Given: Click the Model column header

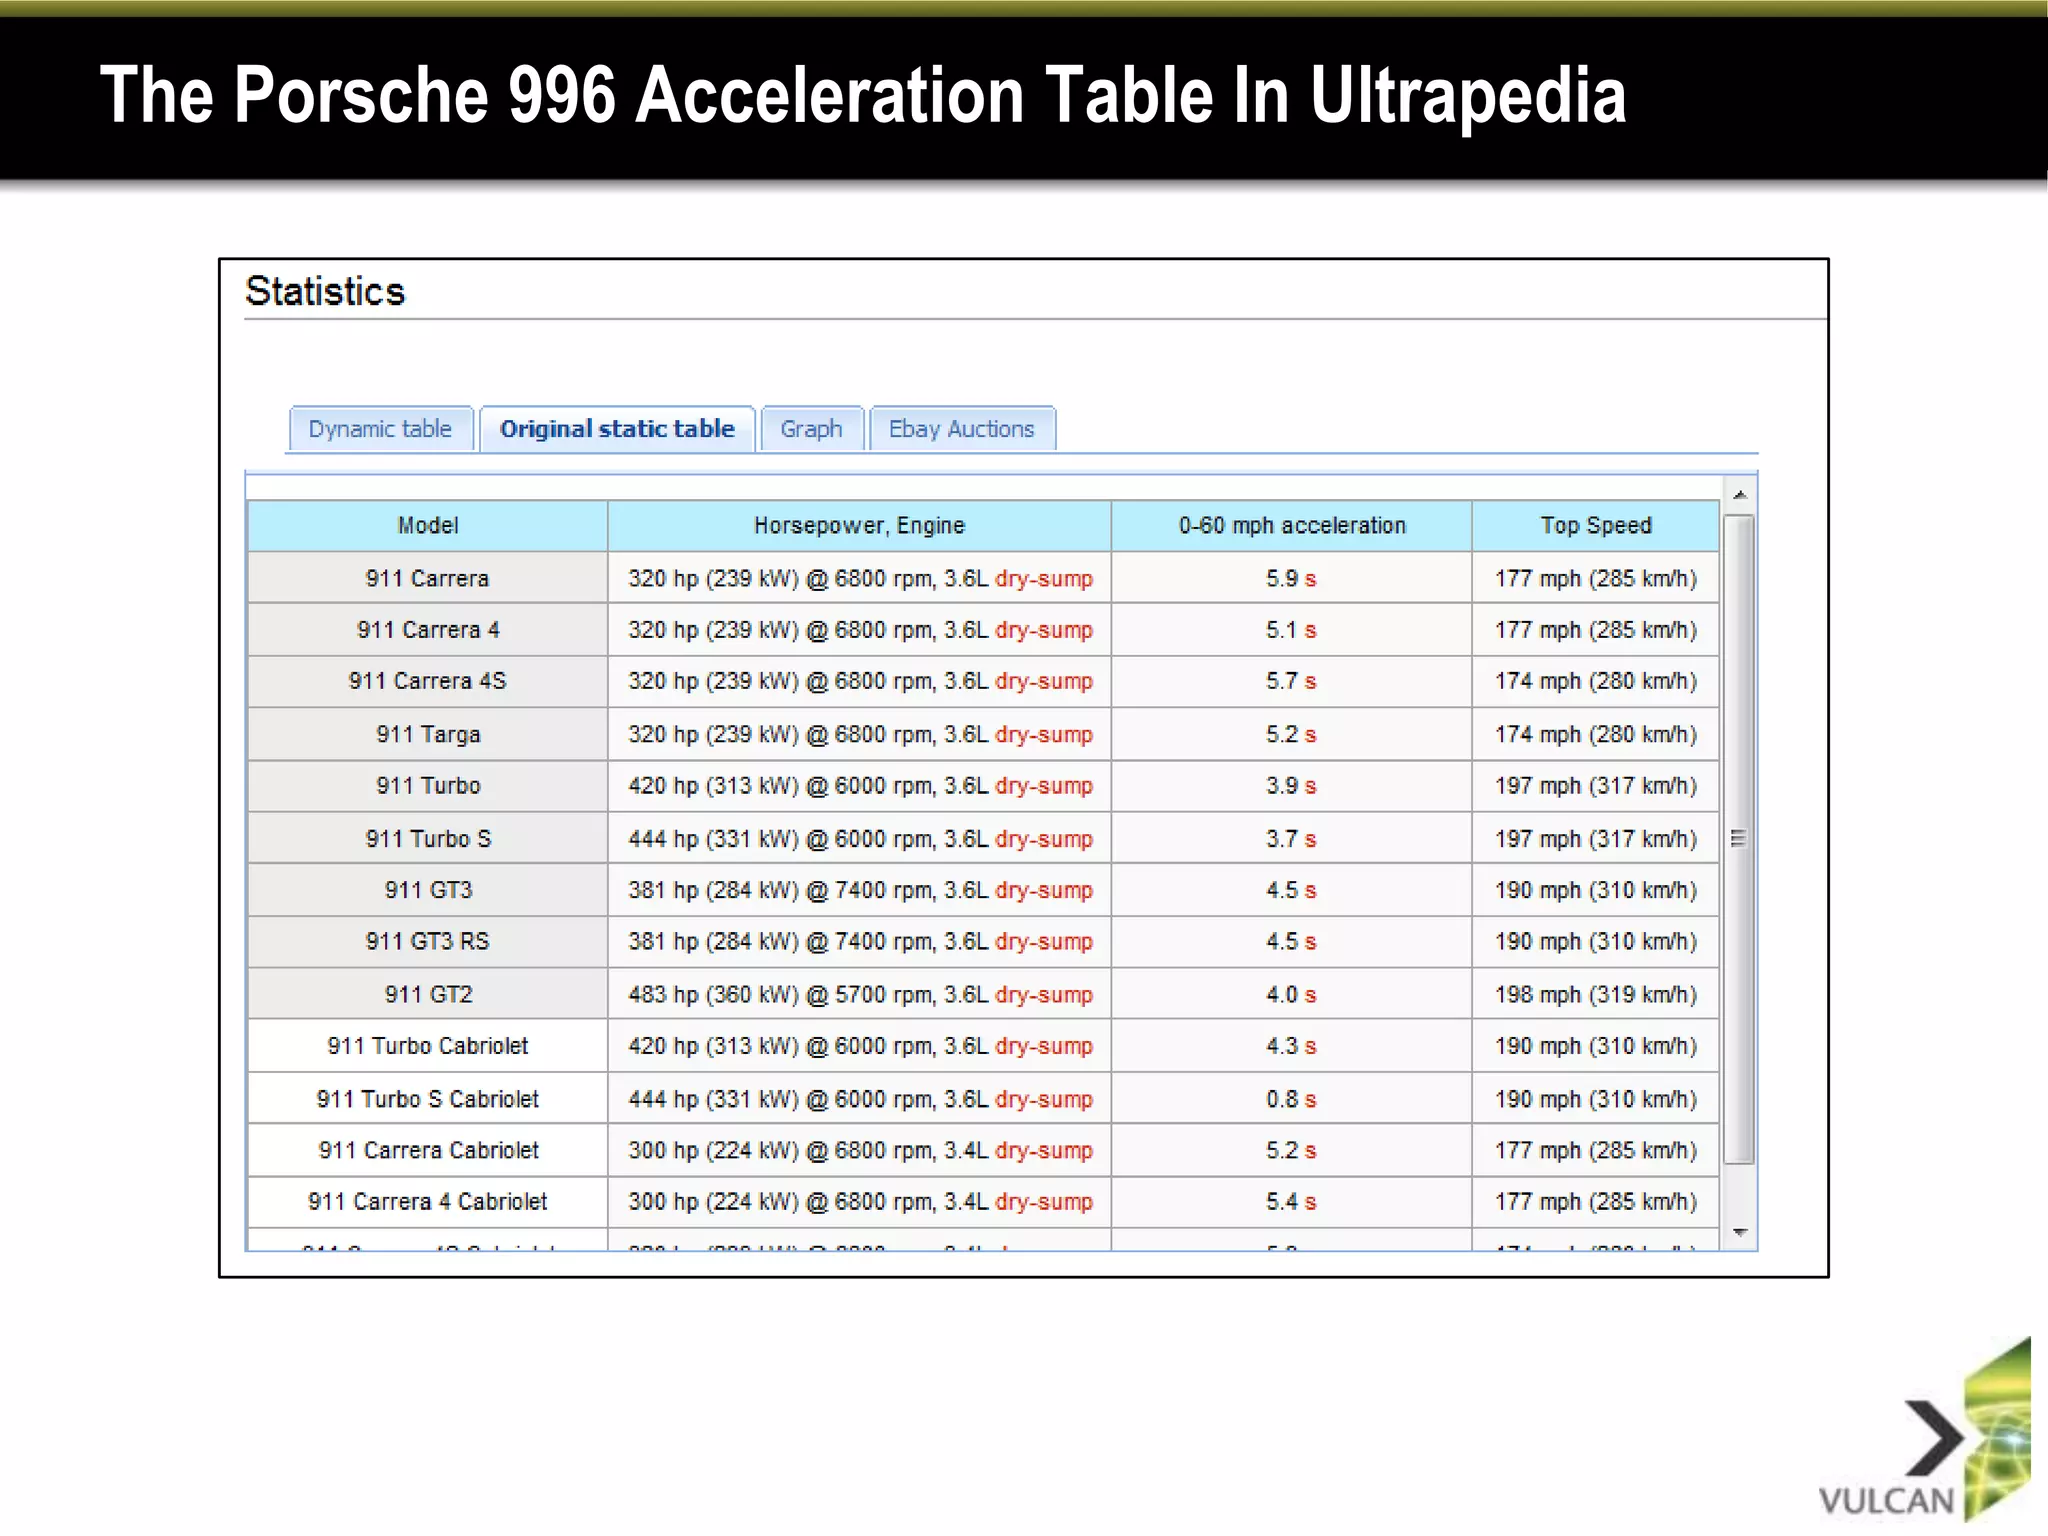Looking at the screenshot, I should (x=428, y=526).
